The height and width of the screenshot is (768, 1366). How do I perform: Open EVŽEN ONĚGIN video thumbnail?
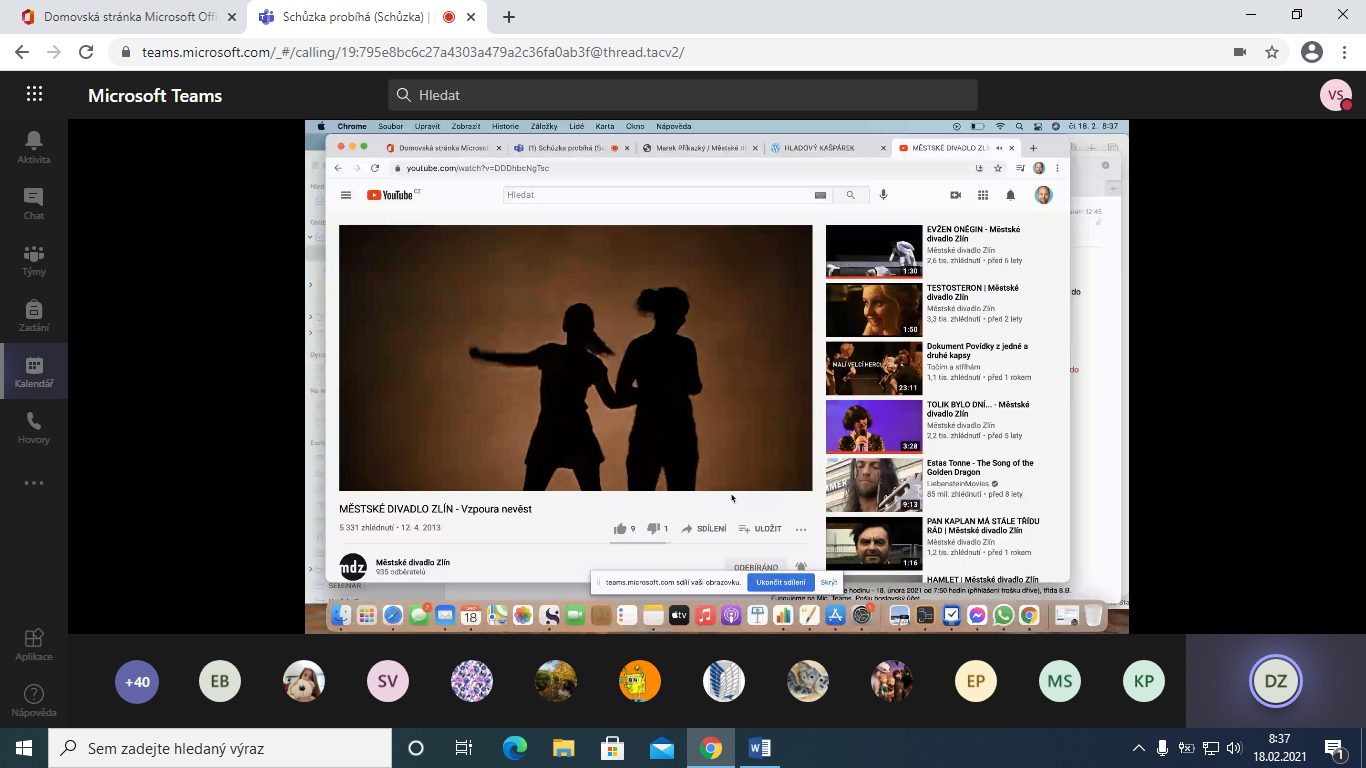[x=874, y=252]
